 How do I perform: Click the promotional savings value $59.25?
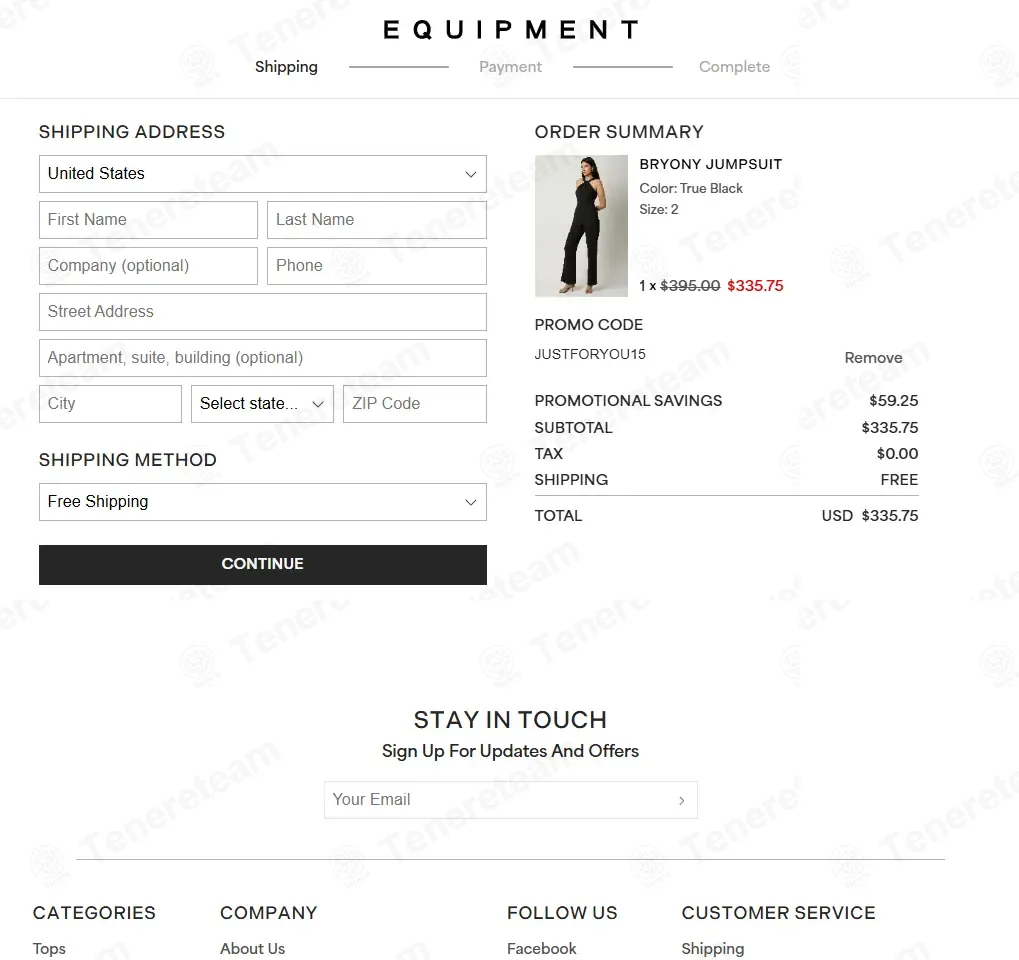pyautogui.click(x=894, y=400)
